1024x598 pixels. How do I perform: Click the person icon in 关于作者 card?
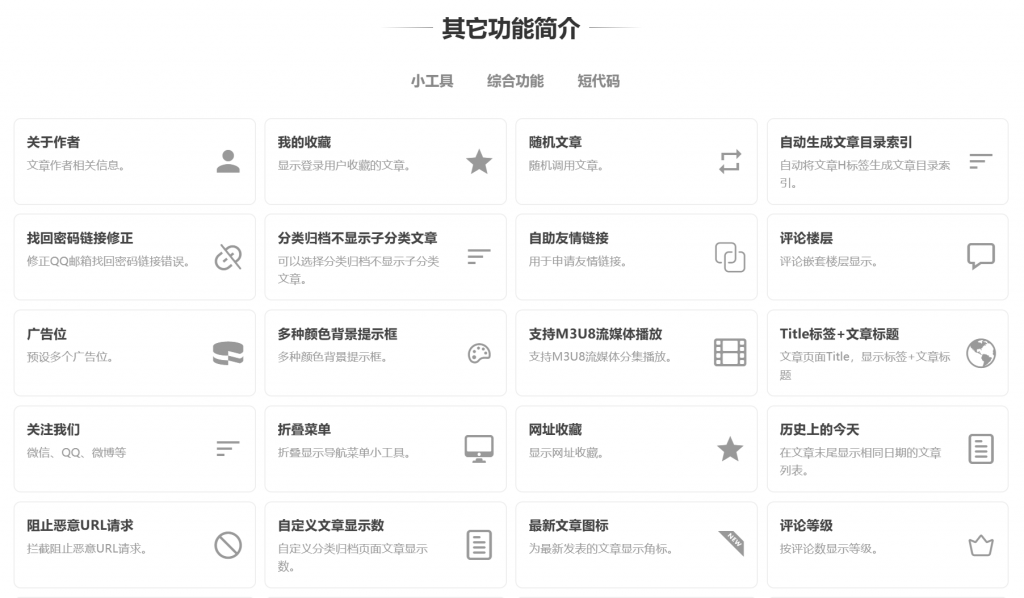point(228,161)
